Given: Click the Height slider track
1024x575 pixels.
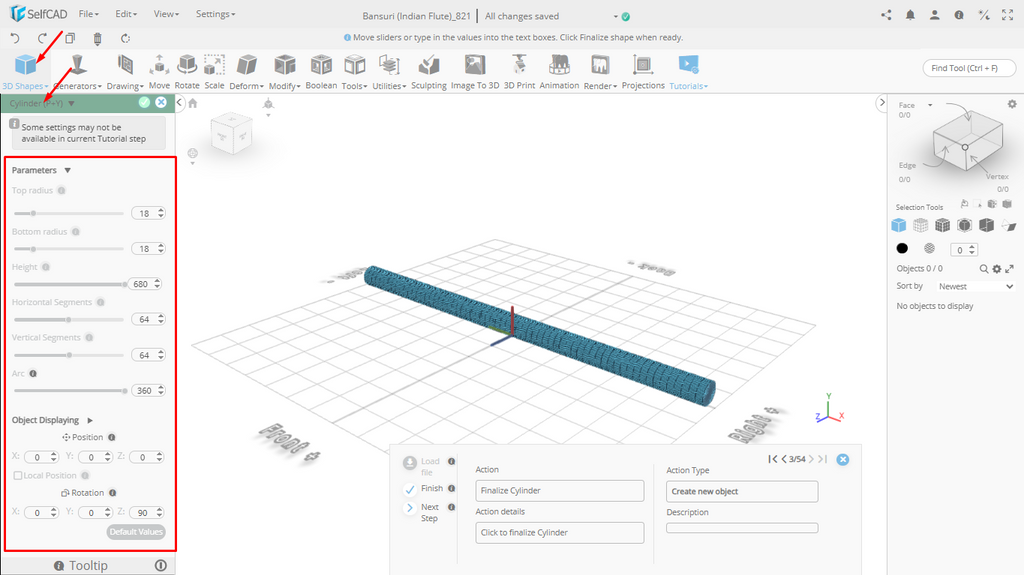Looking at the screenshot, I should 68,284.
